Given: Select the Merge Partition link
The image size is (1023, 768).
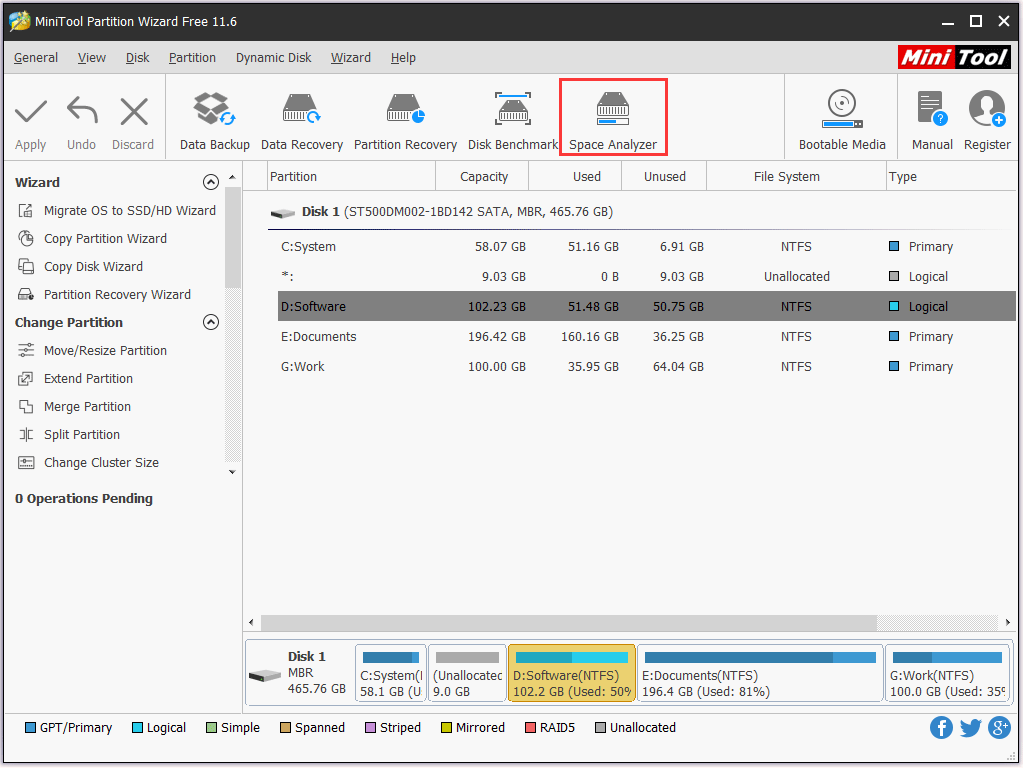Looking at the screenshot, I should (x=87, y=407).
